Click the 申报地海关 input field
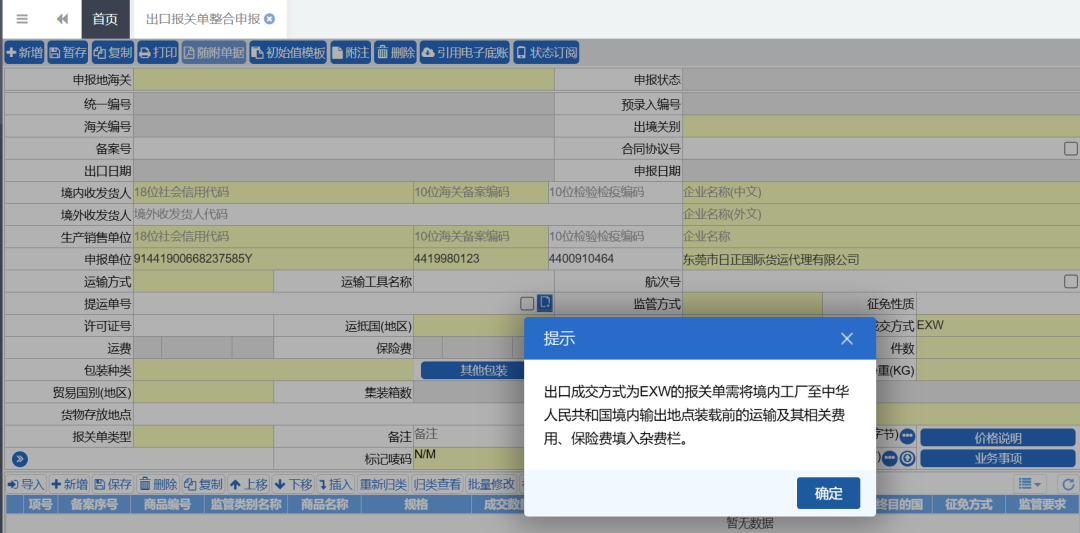This screenshot has height=533, width=1080. click(343, 80)
